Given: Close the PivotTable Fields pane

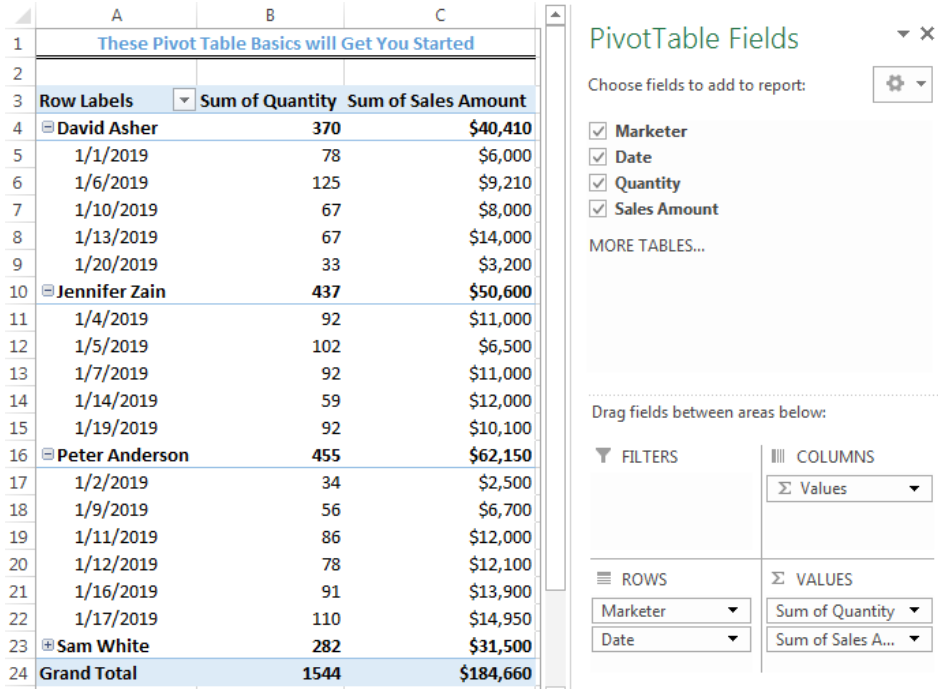Looking at the screenshot, I should (927, 33).
